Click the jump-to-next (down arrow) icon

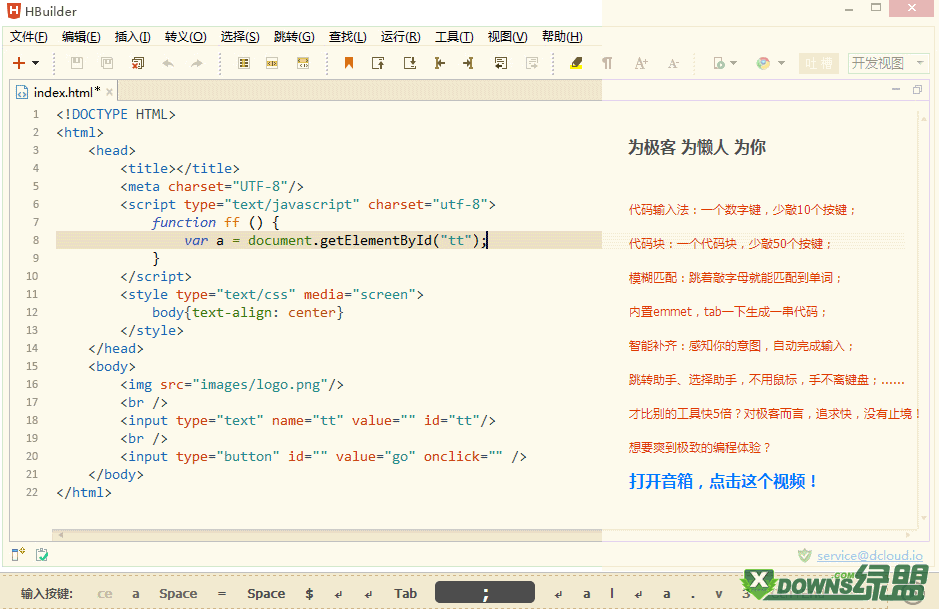[x=410, y=63]
